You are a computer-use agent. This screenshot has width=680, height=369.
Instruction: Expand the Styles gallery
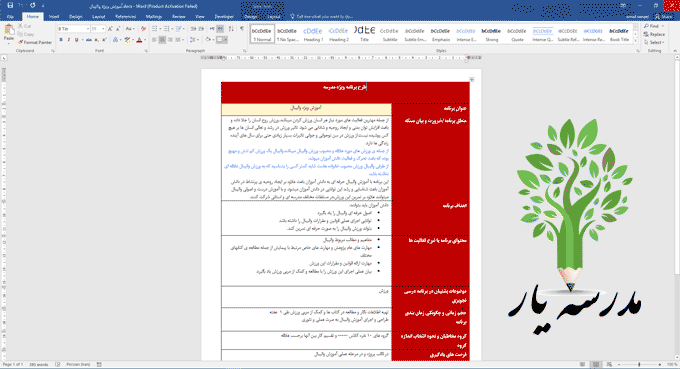pyautogui.click(x=635, y=41)
